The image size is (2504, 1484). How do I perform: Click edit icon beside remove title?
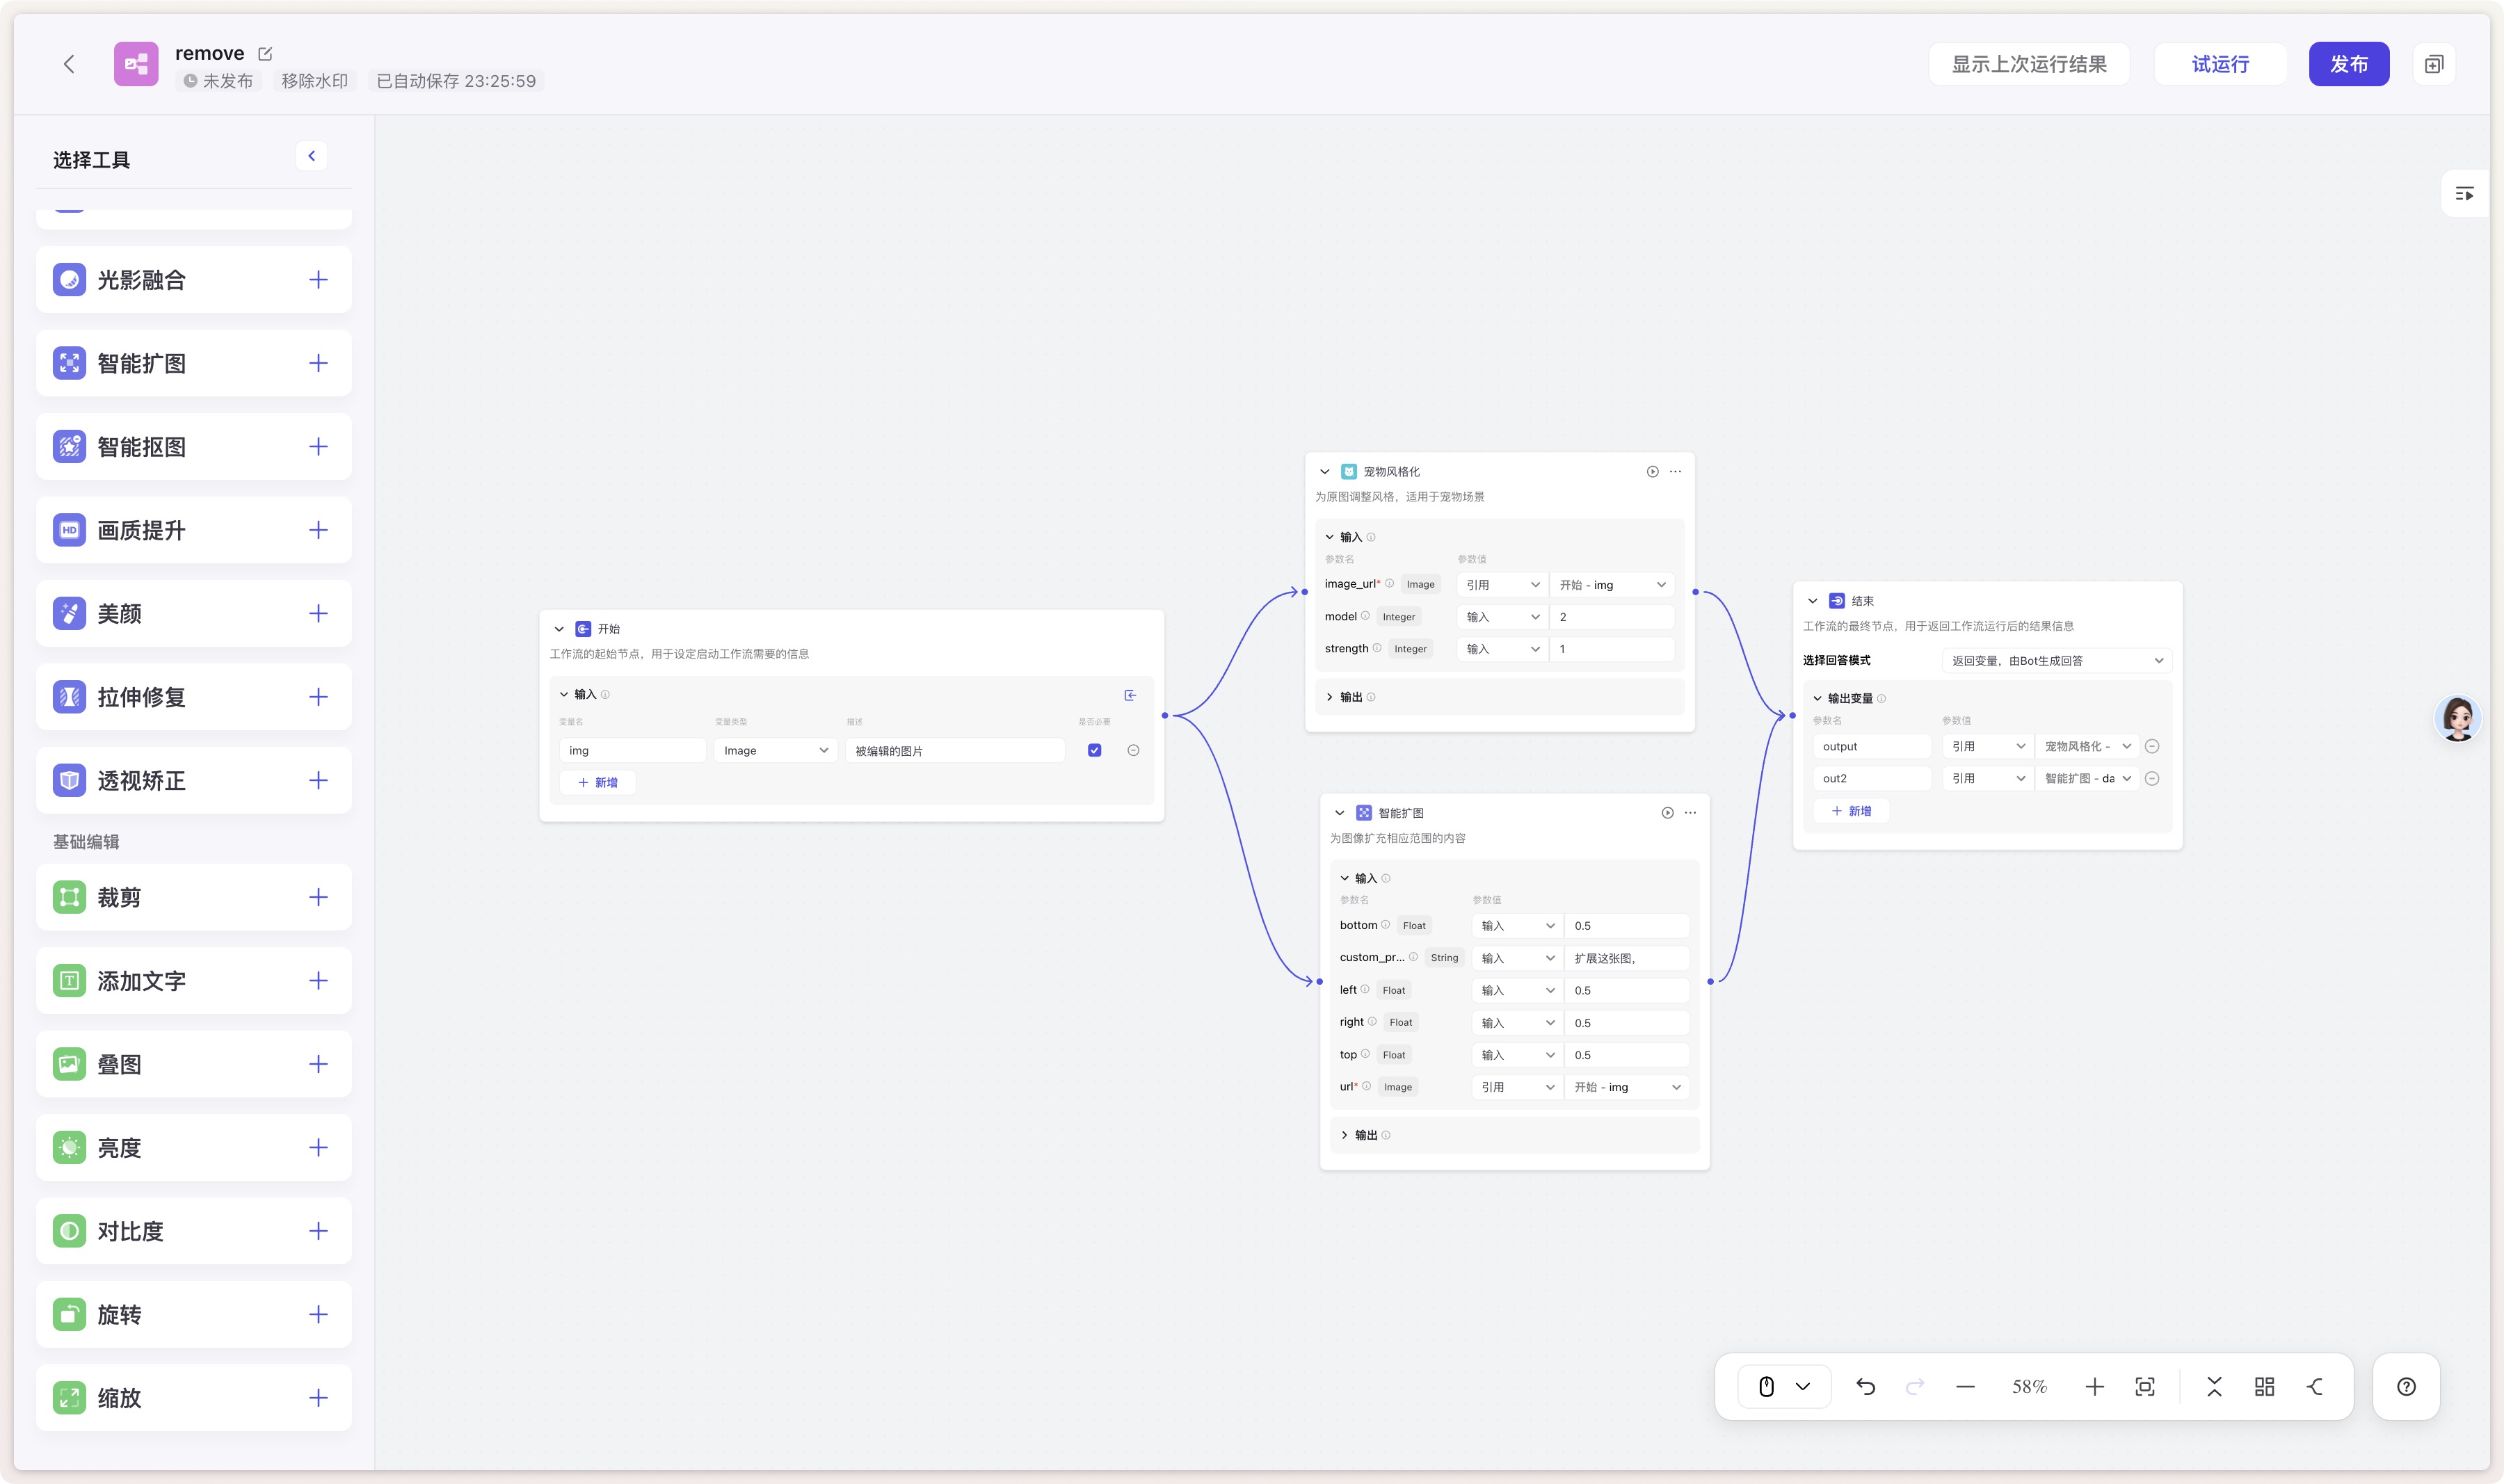(265, 54)
